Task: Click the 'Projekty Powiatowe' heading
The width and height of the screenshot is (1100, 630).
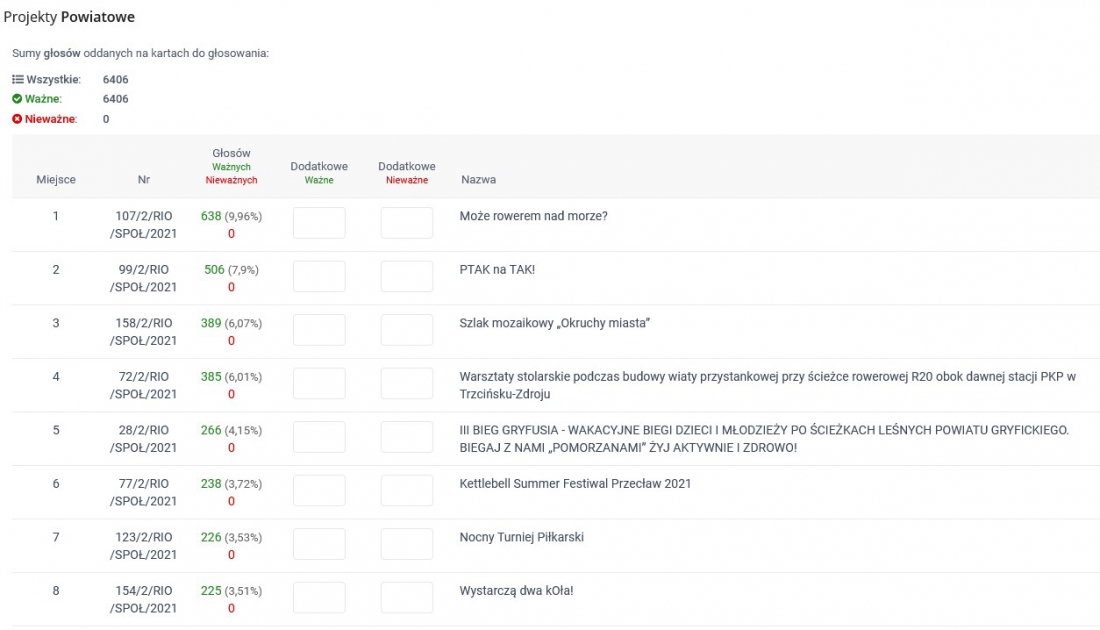Action: tap(69, 17)
